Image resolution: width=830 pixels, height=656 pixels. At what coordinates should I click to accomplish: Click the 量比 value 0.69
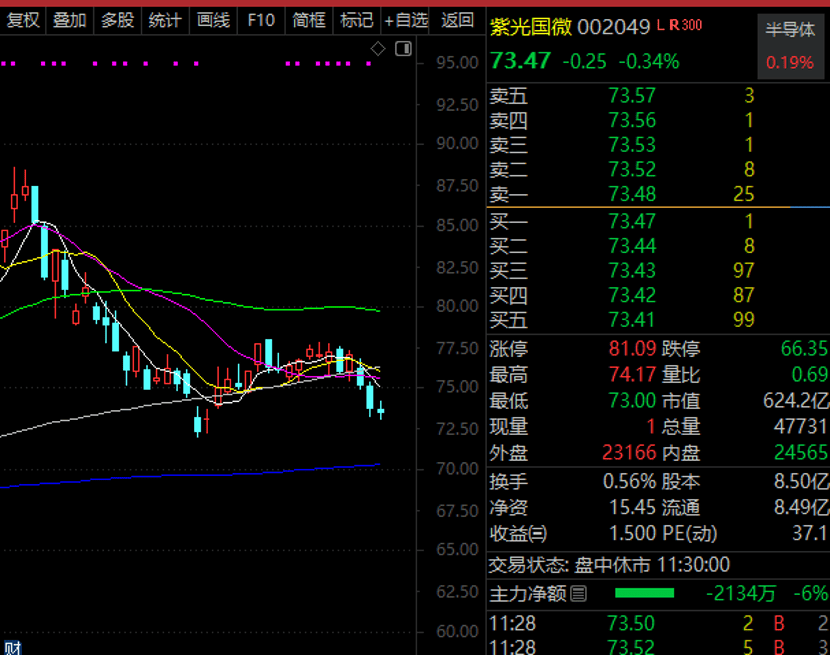810,374
